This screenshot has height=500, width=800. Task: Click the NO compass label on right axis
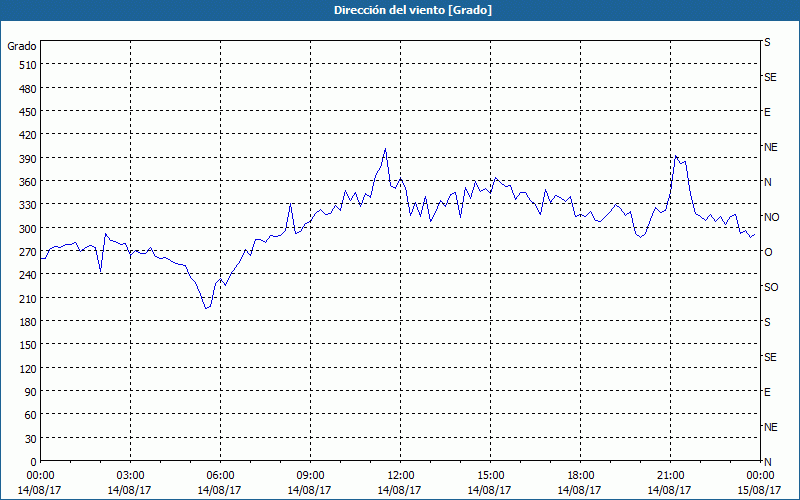(771, 217)
